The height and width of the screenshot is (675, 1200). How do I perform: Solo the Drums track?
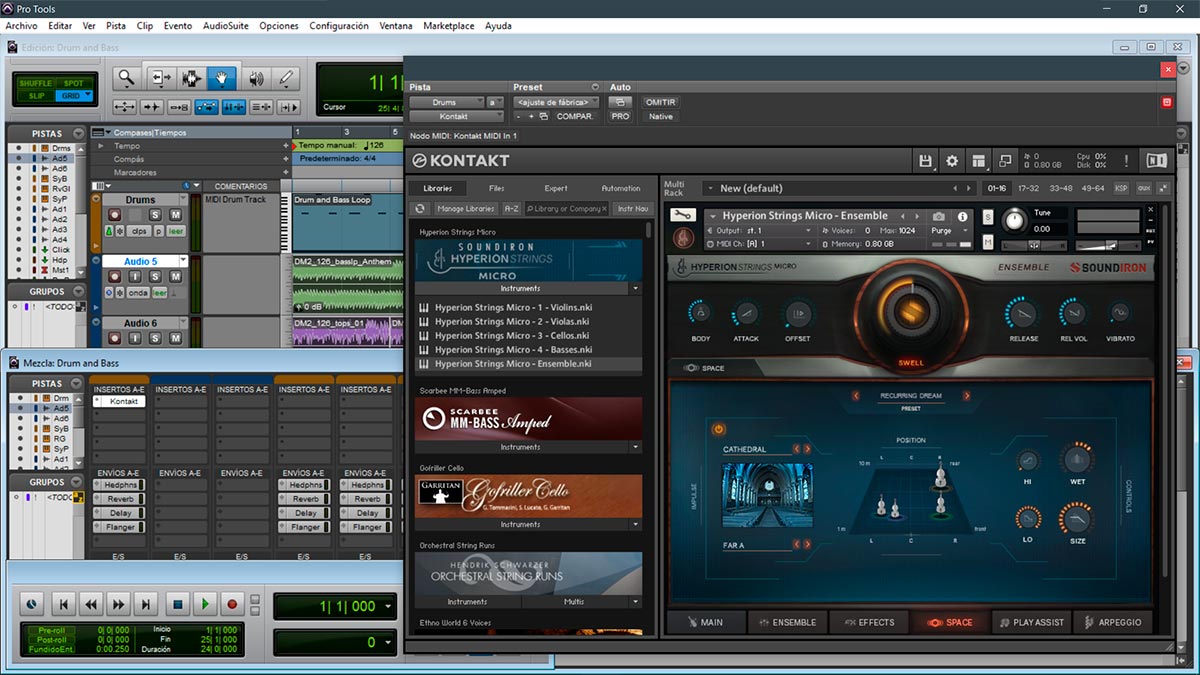coord(155,215)
